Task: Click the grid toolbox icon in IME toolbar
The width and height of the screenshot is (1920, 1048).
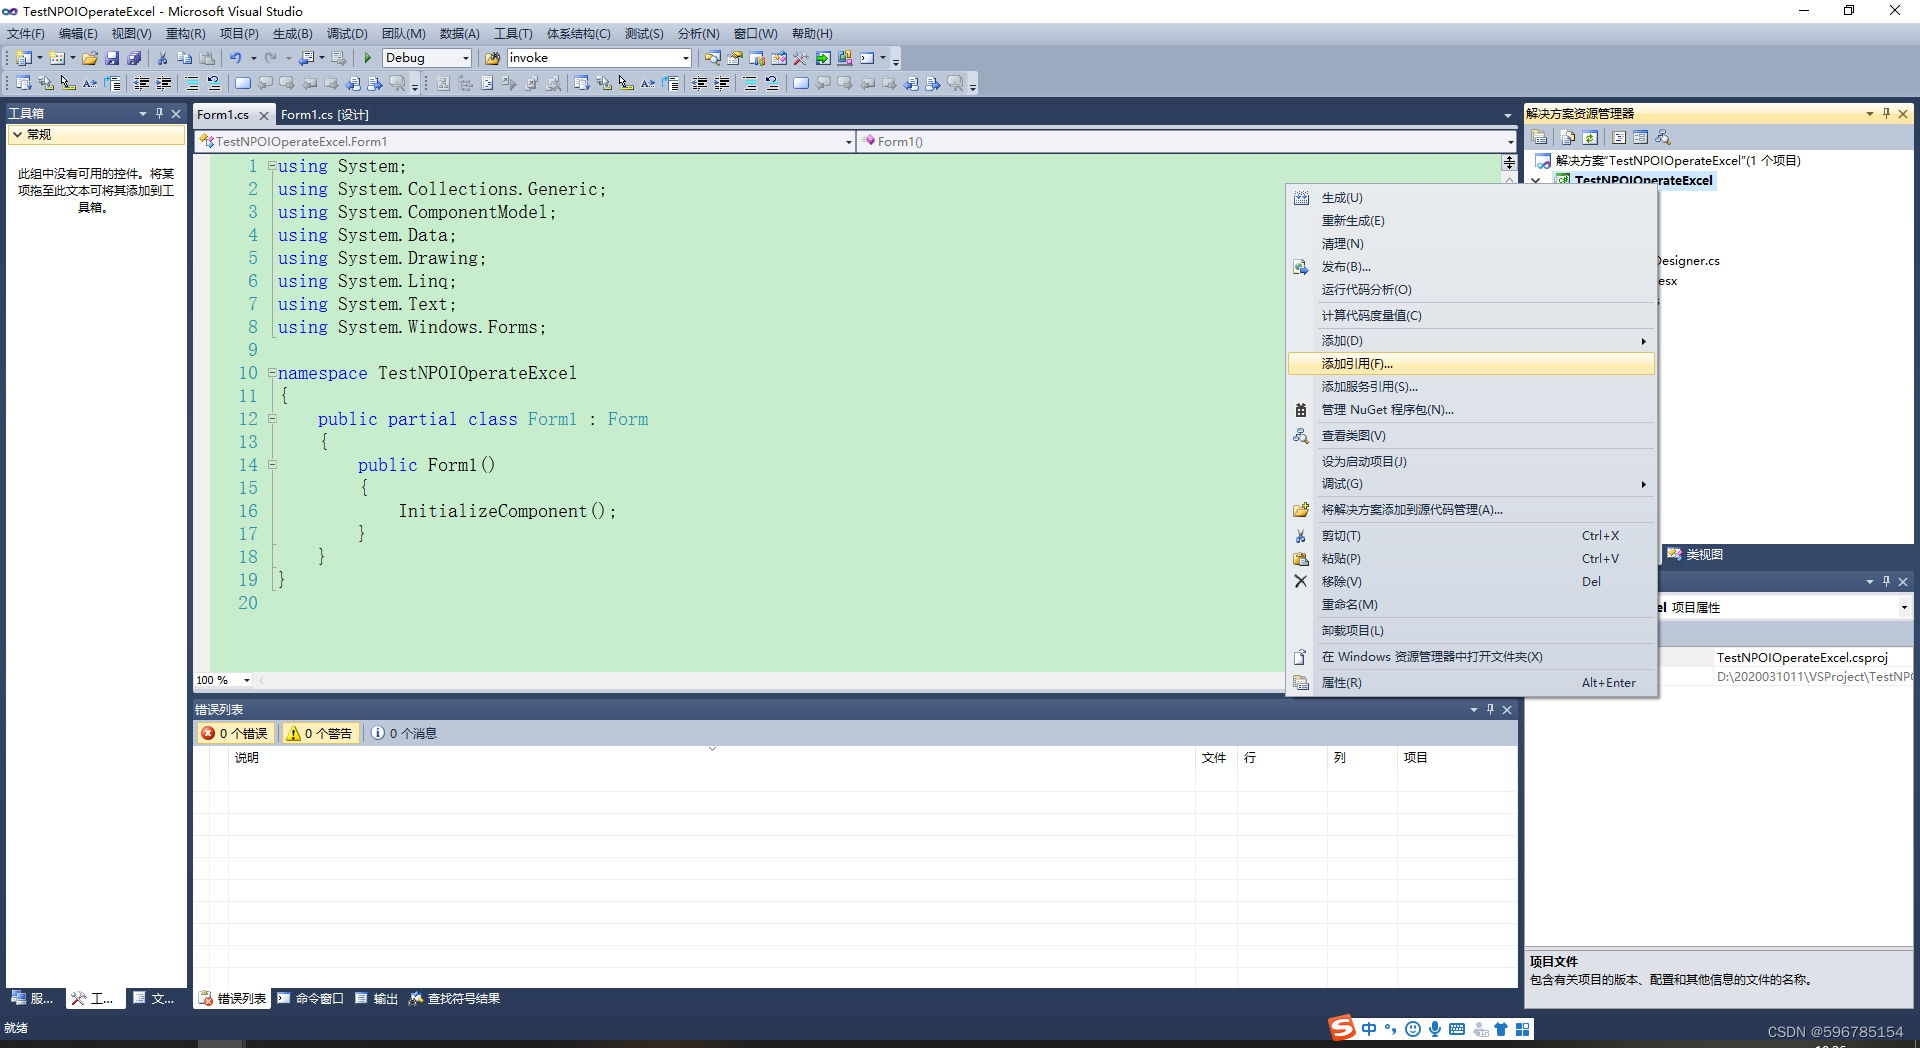Action: point(1522,1029)
